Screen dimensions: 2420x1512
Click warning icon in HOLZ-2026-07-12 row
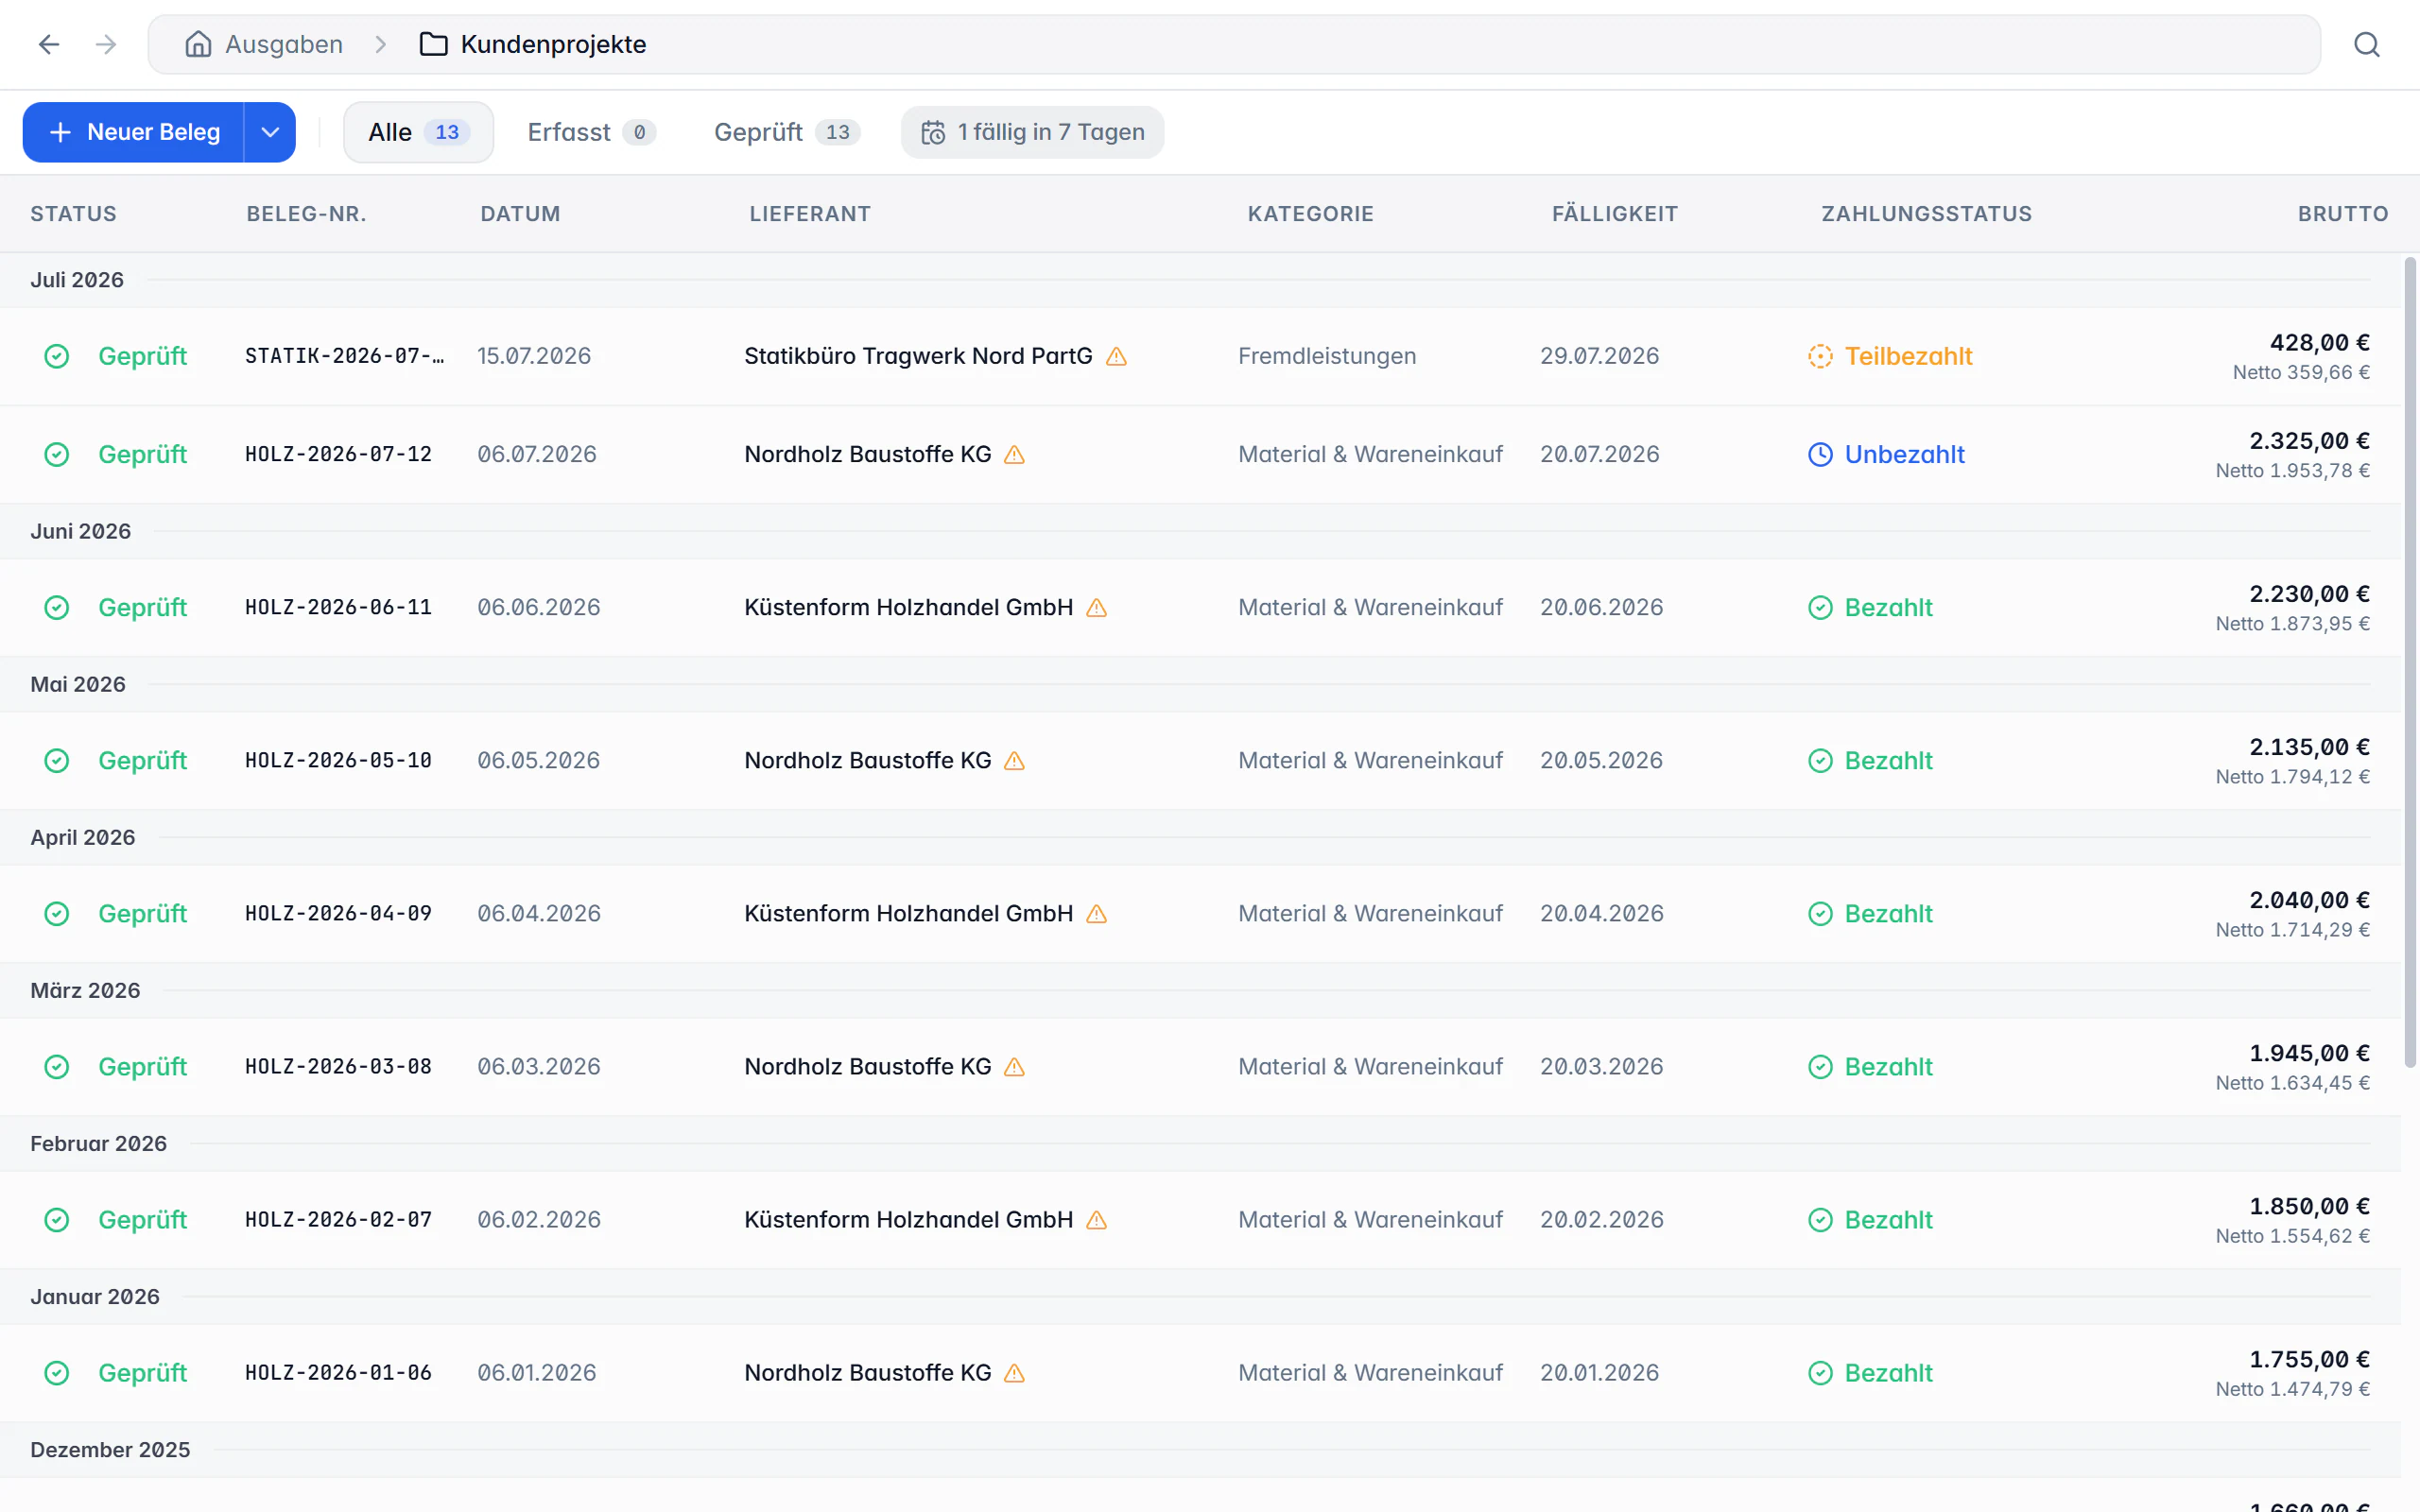coord(1014,454)
